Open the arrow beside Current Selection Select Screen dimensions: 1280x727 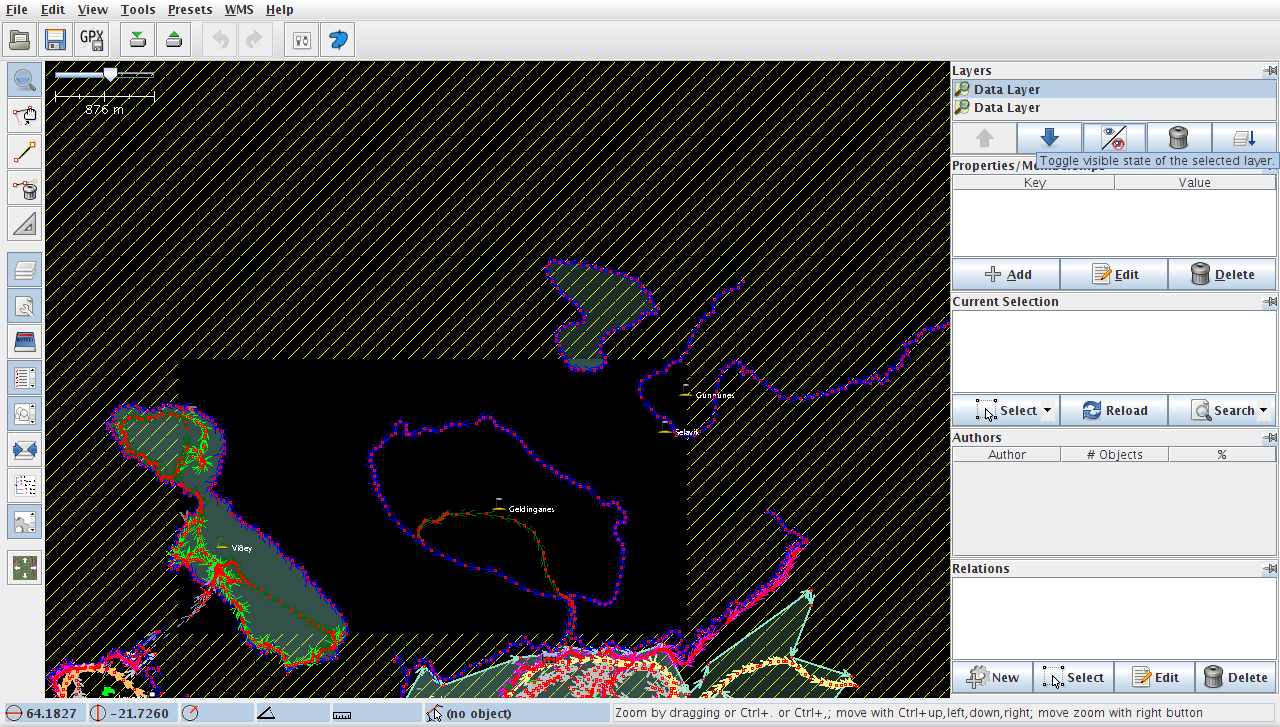point(1047,410)
